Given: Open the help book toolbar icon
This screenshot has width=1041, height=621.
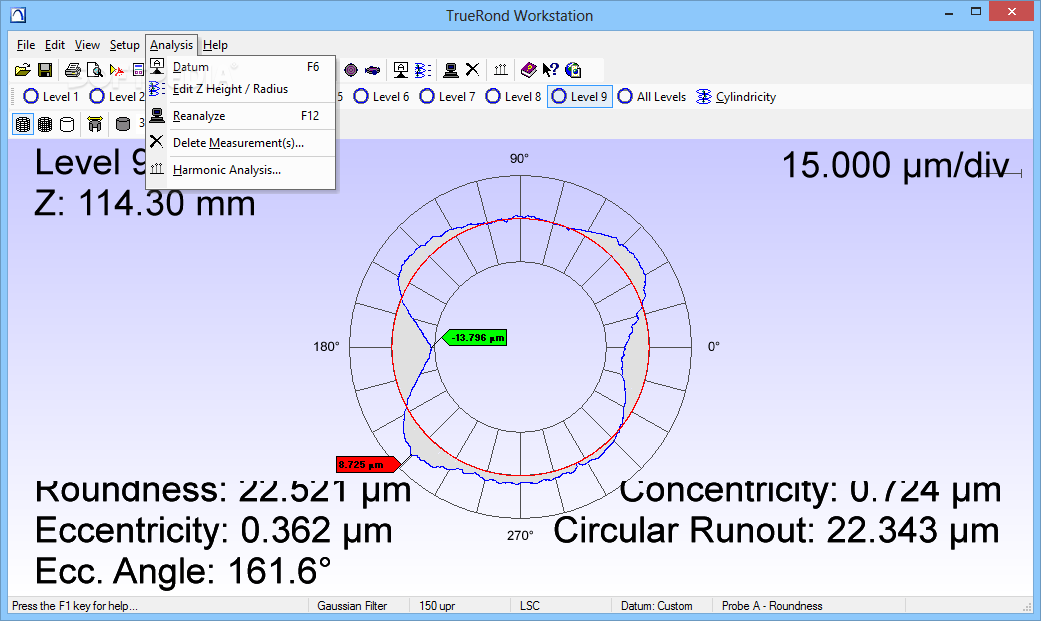Looking at the screenshot, I should pyautogui.click(x=528, y=70).
